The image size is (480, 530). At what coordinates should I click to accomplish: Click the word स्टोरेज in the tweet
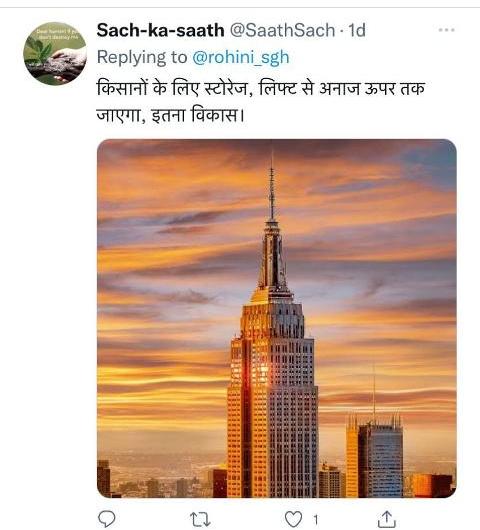226,89
